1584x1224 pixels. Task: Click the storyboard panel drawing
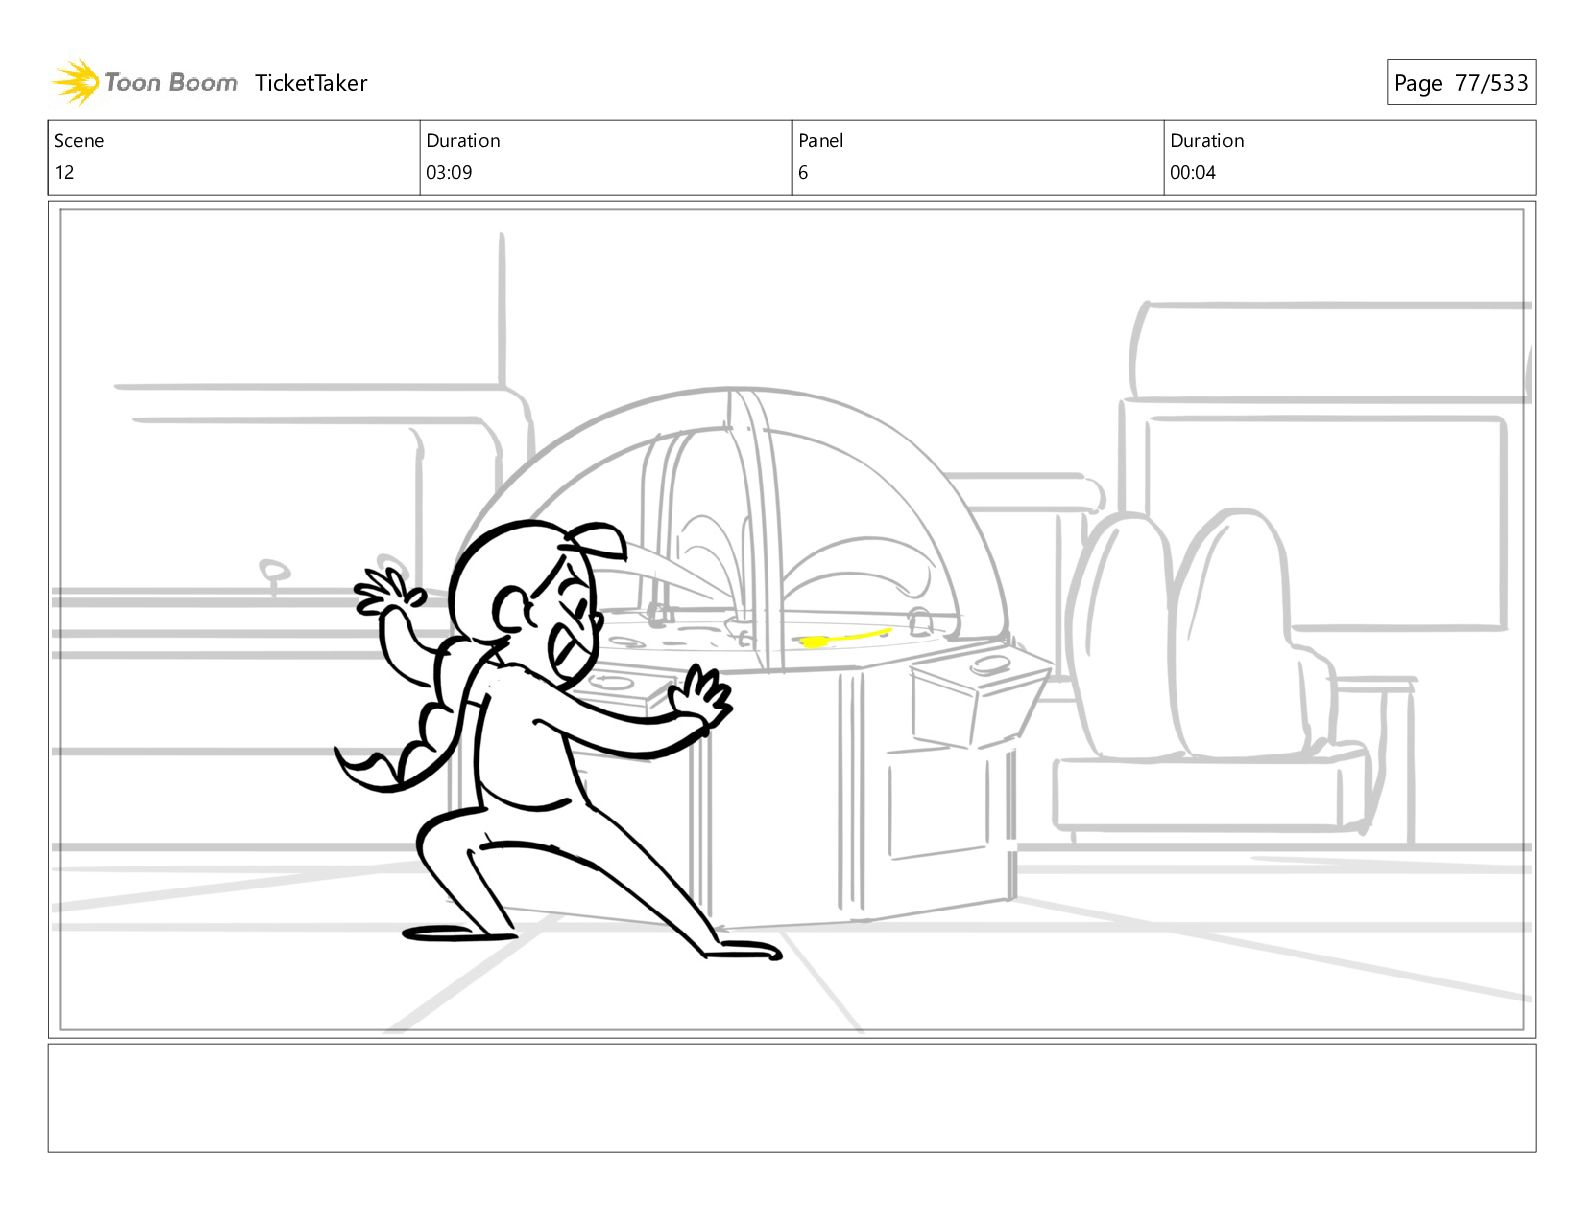coord(792,619)
